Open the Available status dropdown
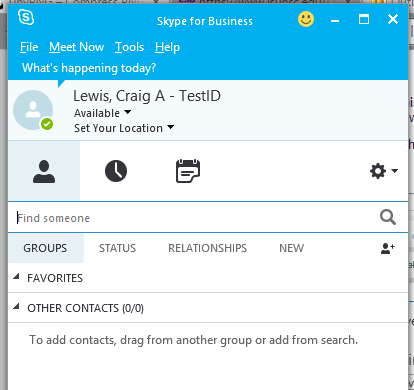Screen dimensions: 414x390 (102, 113)
